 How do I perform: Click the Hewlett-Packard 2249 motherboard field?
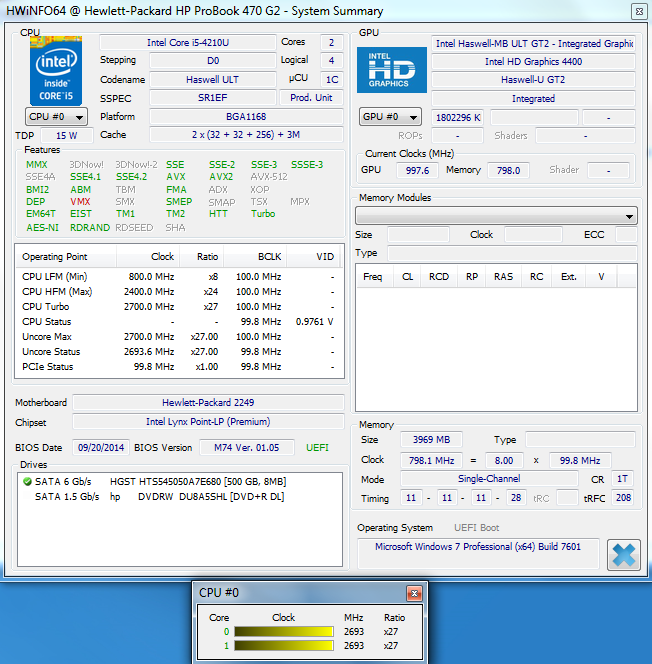pos(208,402)
